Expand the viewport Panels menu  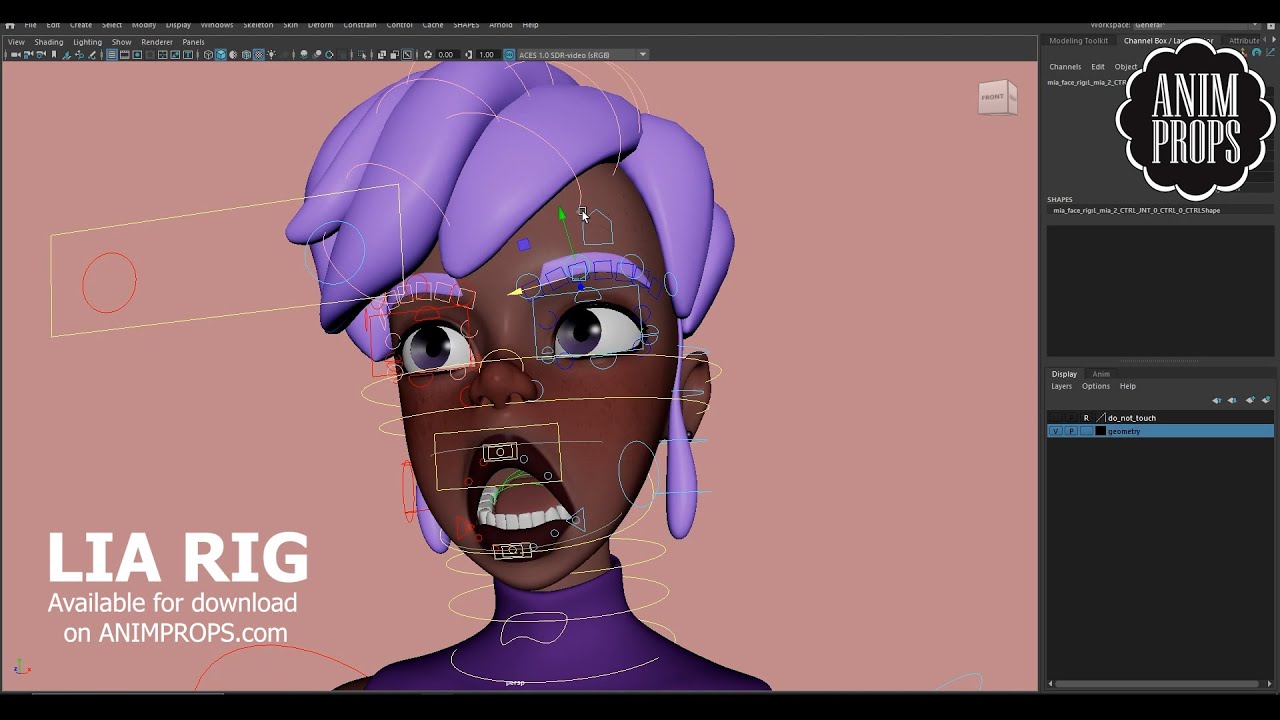pyautogui.click(x=193, y=42)
